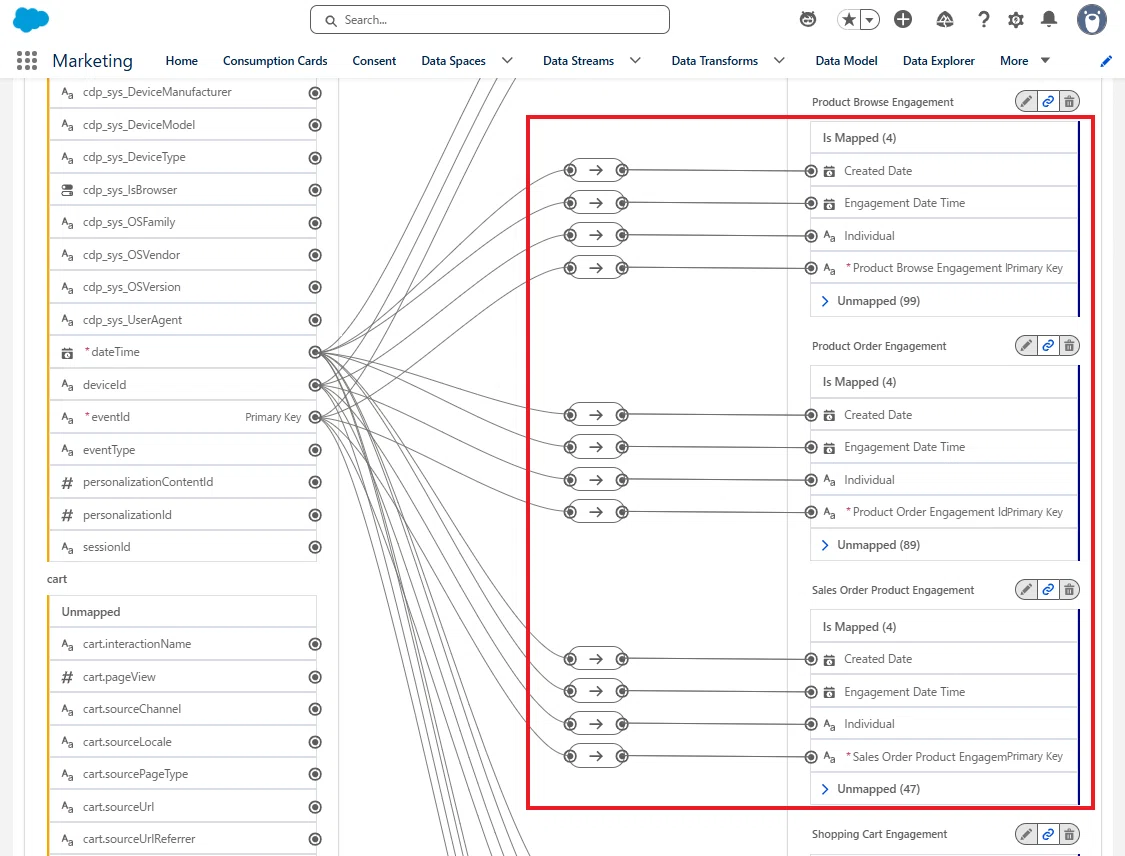The image size is (1125, 856).
Task: Click link icon for Sales Order Product Engagement
Action: pyautogui.click(x=1048, y=590)
